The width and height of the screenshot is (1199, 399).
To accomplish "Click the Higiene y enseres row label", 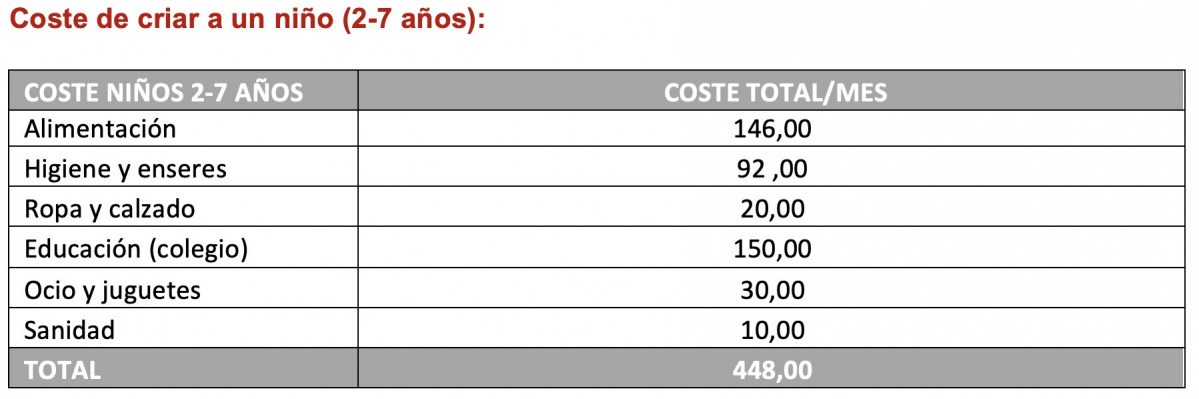I will click(125, 169).
